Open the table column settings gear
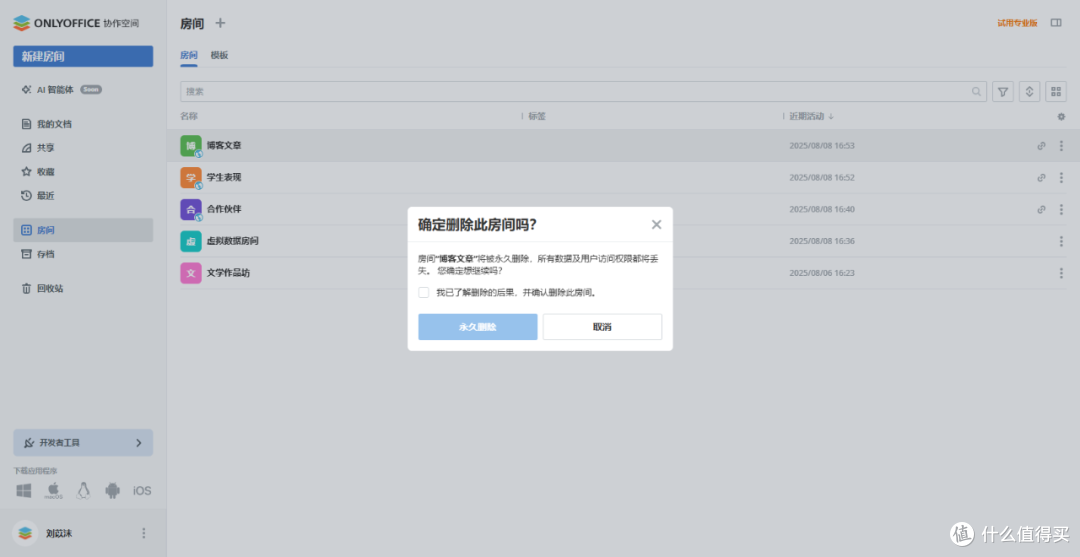The width and height of the screenshot is (1080, 557). click(1061, 116)
